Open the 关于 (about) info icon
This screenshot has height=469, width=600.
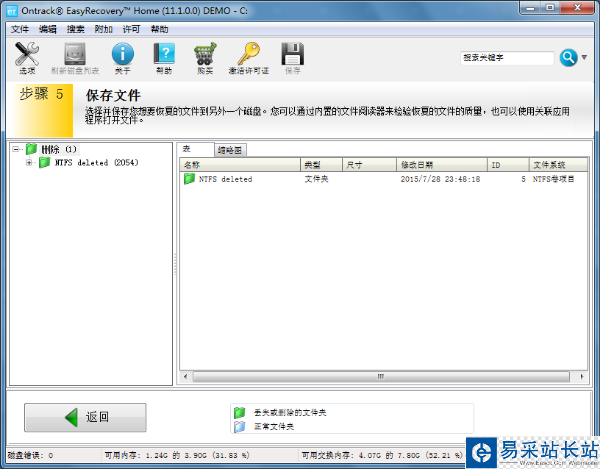coord(123,54)
